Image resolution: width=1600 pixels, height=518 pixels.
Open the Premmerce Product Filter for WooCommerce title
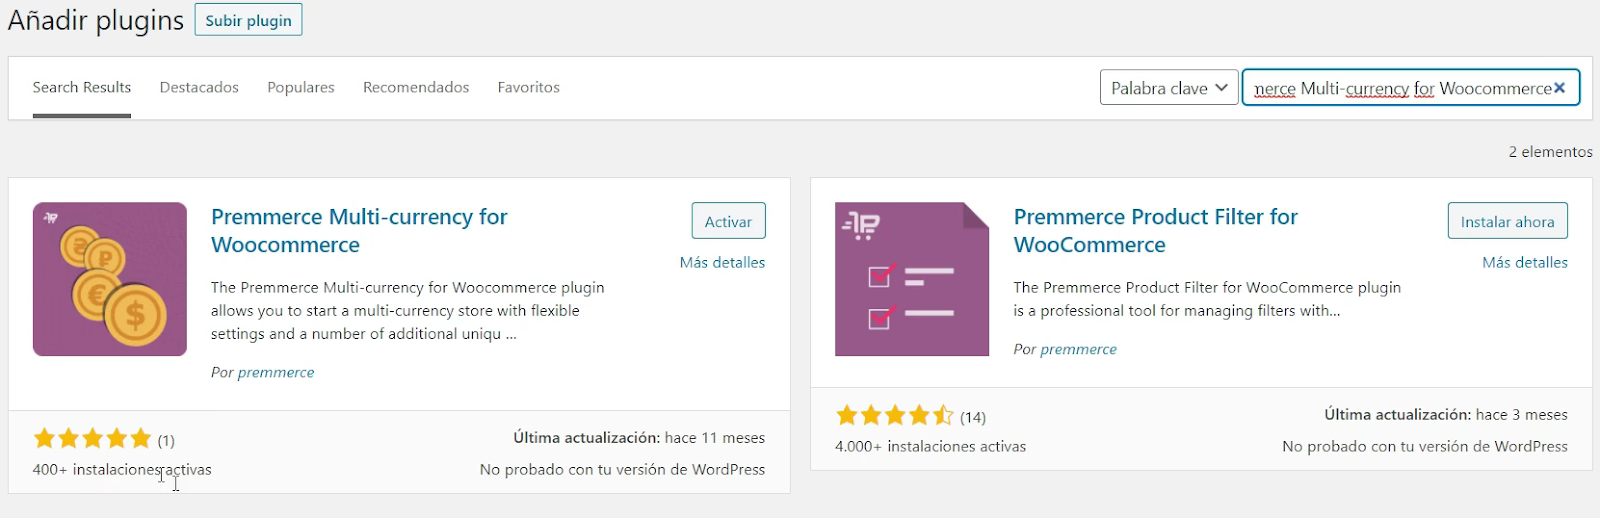point(1155,231)
